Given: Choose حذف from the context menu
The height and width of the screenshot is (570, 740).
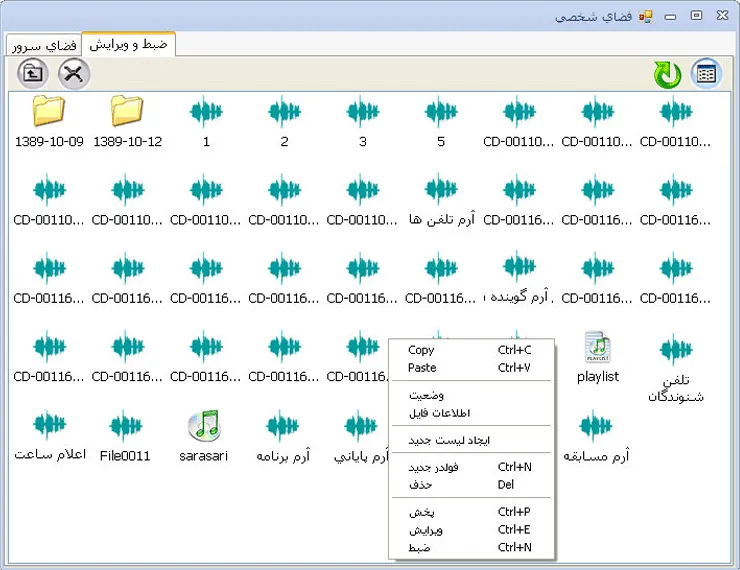Looking at the screenshot, I should [471, 485].
